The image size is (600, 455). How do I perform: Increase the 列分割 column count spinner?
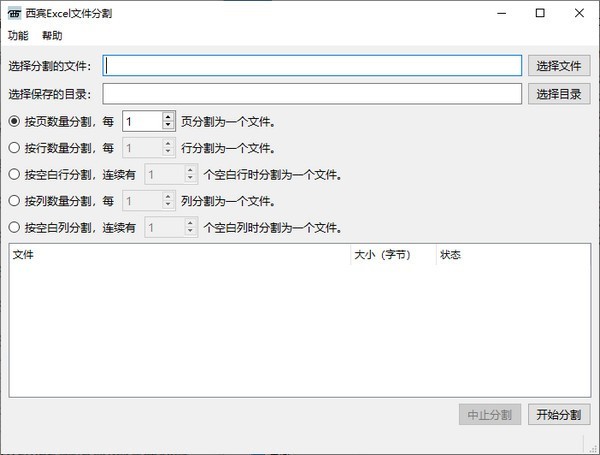(x=168, y=196)
